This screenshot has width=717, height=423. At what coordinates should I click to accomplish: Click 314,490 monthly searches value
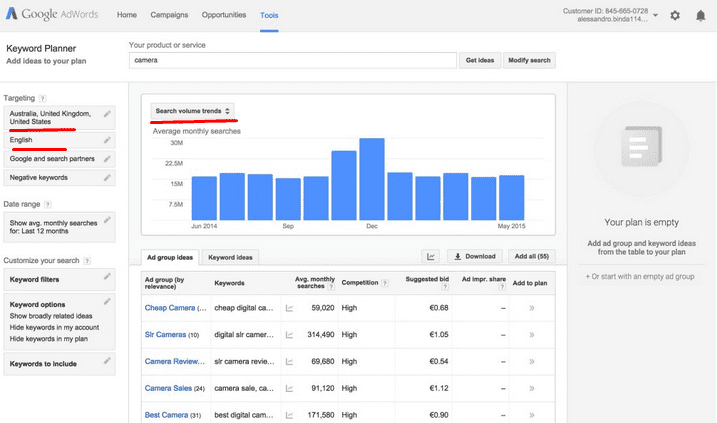pos(321,335)
